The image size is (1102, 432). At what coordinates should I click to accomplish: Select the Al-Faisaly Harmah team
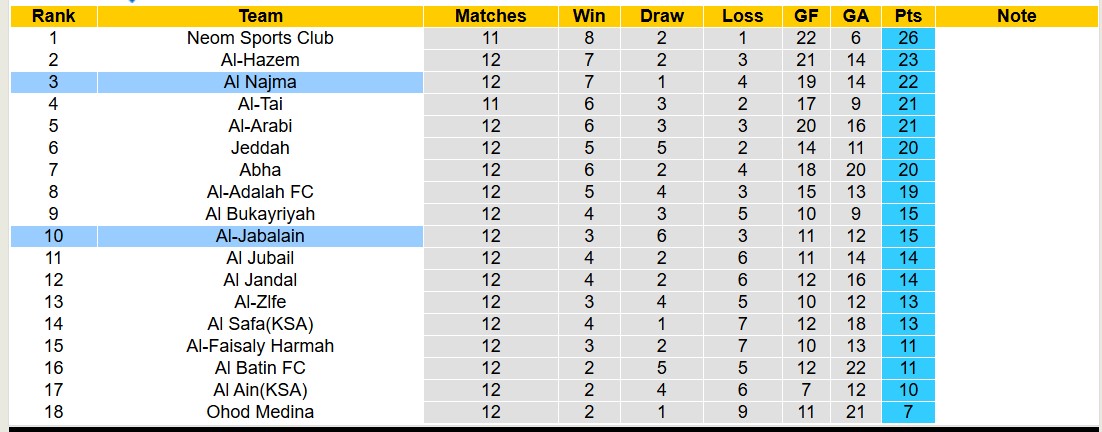pyautogui.click(x=260, y=346)
